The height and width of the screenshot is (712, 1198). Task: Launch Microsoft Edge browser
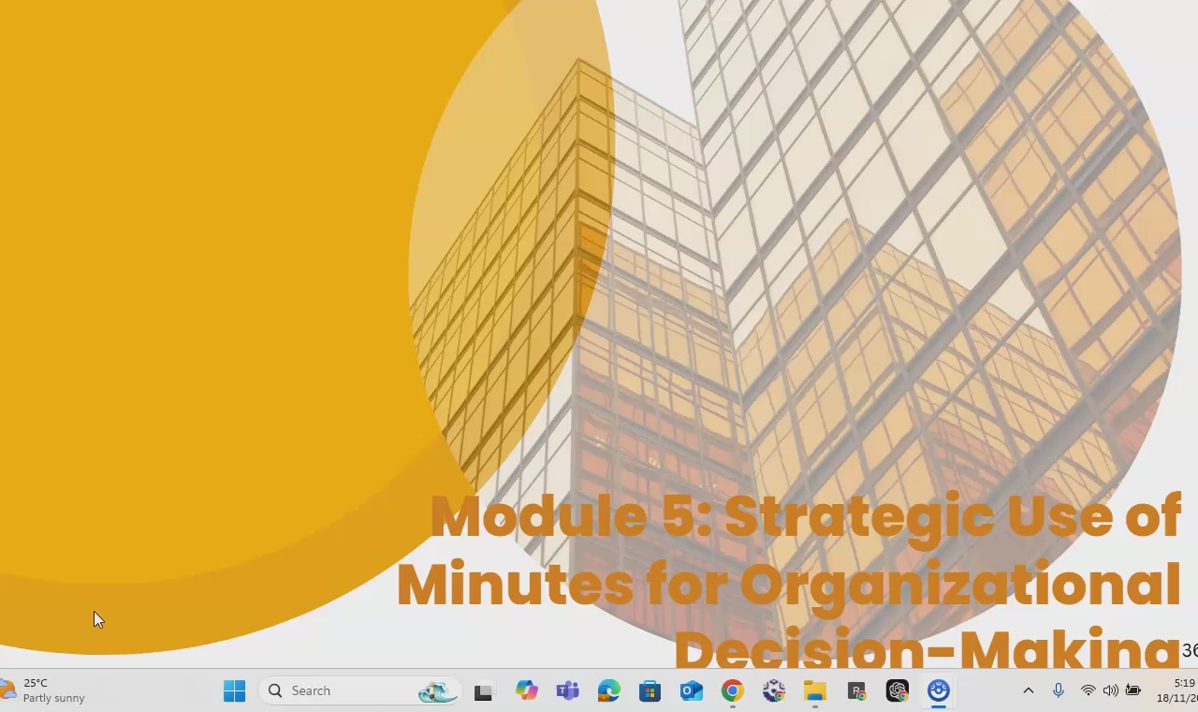609,691
